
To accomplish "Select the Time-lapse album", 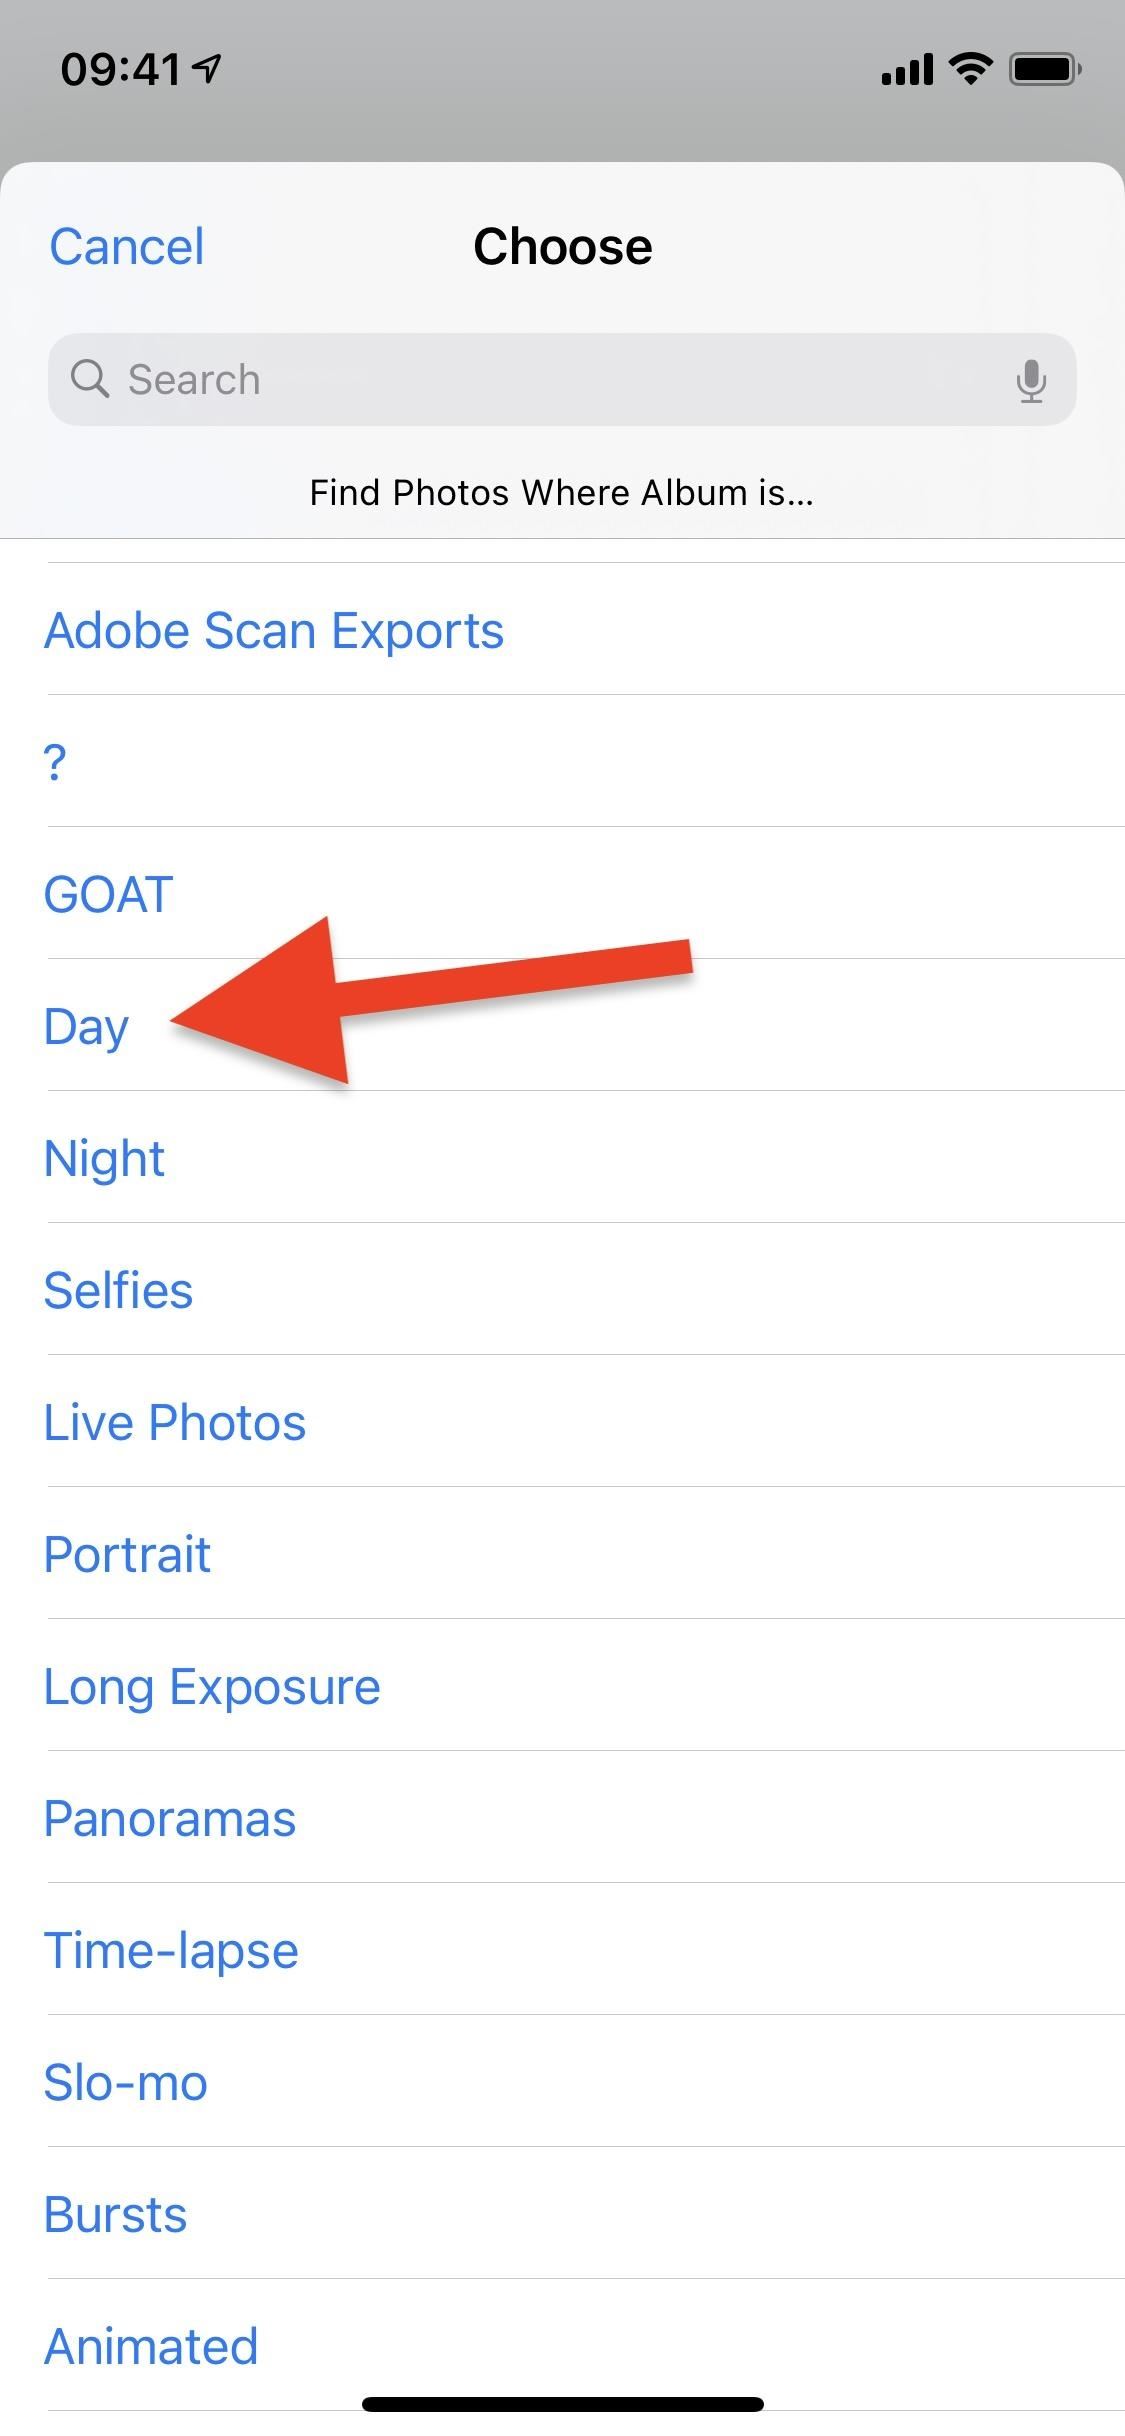I will pos(562,1950).
